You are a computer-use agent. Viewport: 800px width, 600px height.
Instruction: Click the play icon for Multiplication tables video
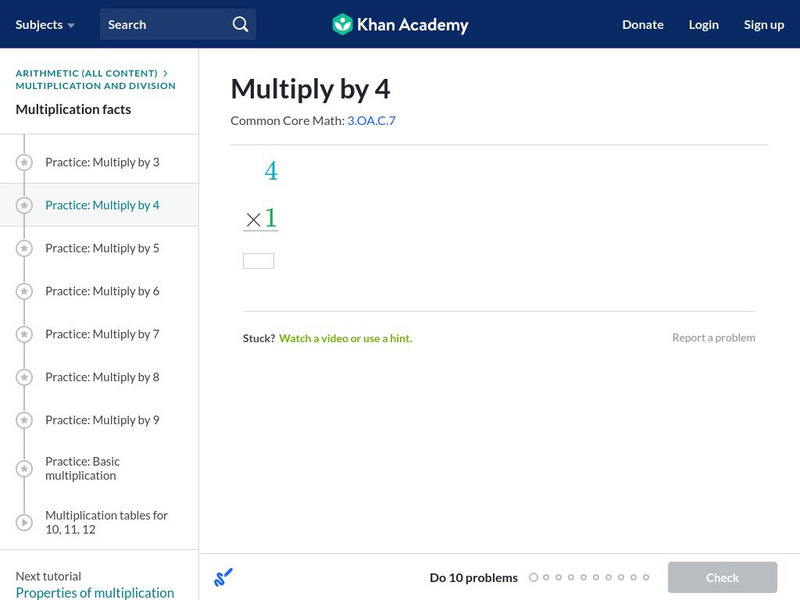22,522
